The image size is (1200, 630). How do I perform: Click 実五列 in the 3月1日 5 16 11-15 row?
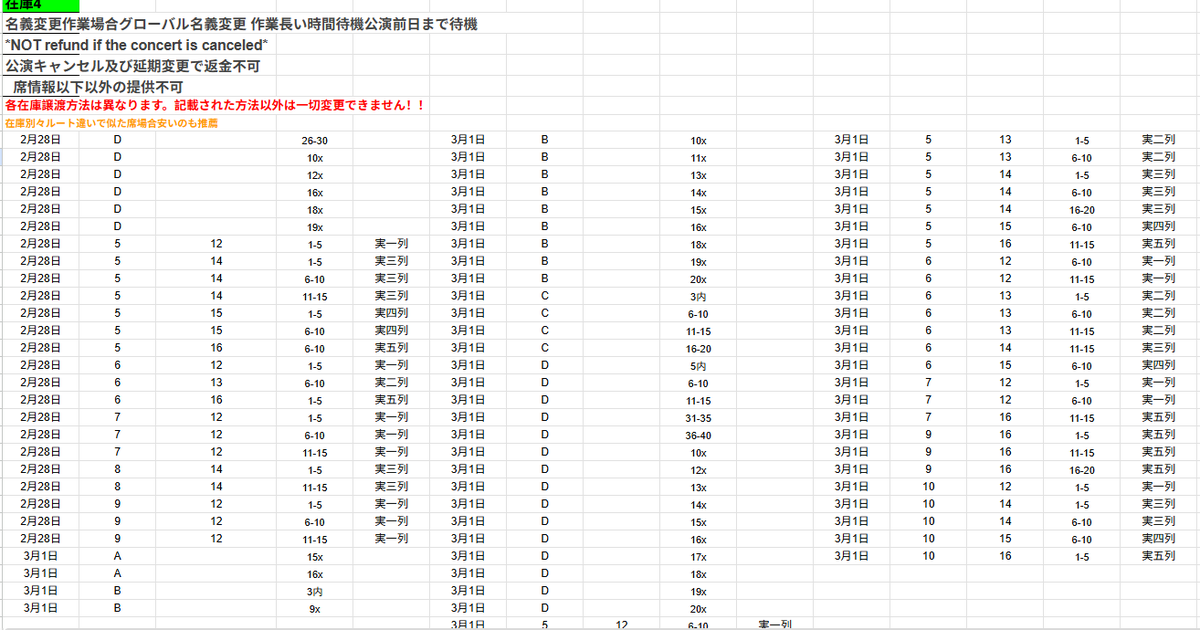(x=1159, y=244)
